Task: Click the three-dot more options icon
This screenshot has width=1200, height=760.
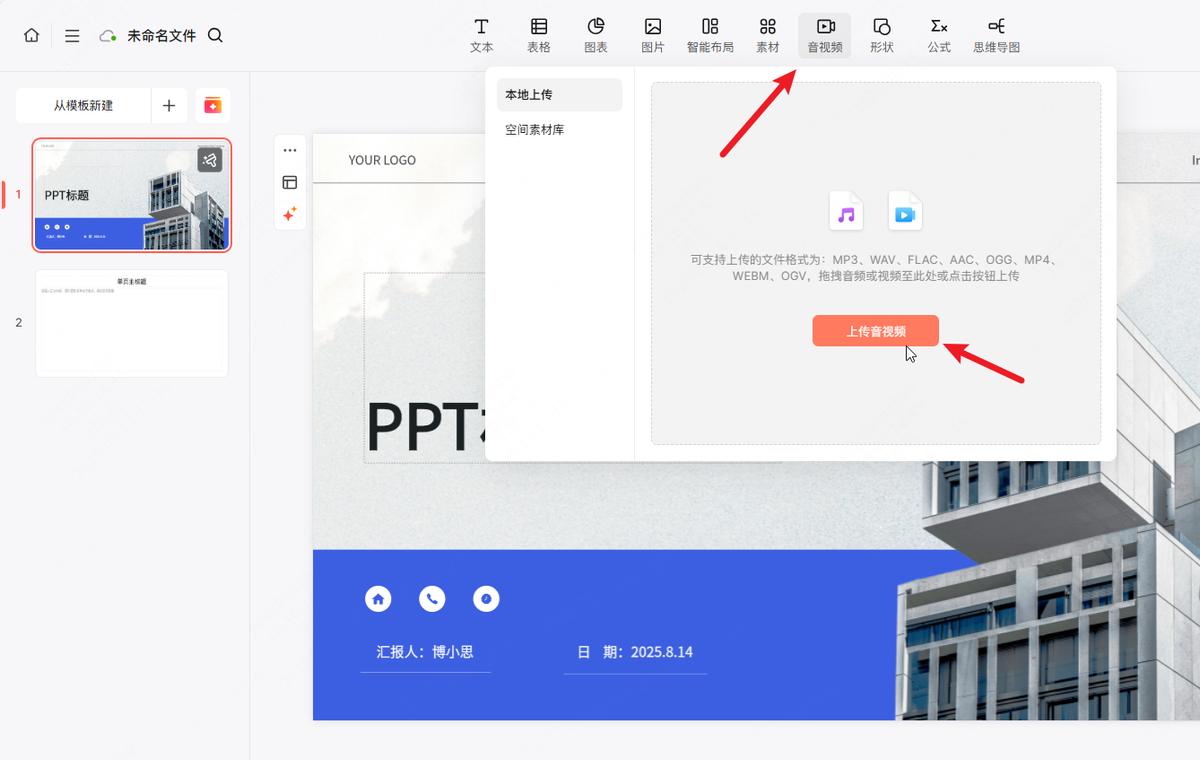Action: click(x=290, y=150)
